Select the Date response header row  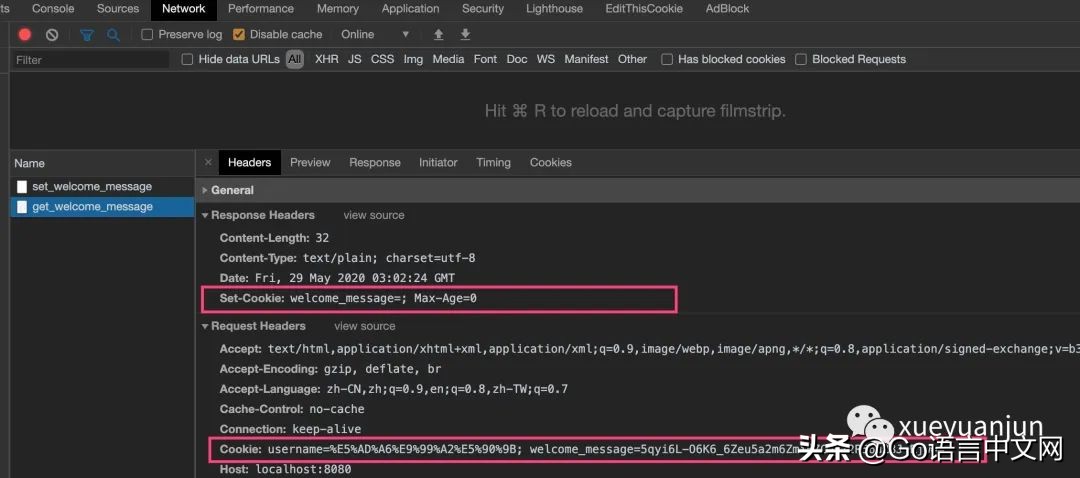(x=337, y=278)
